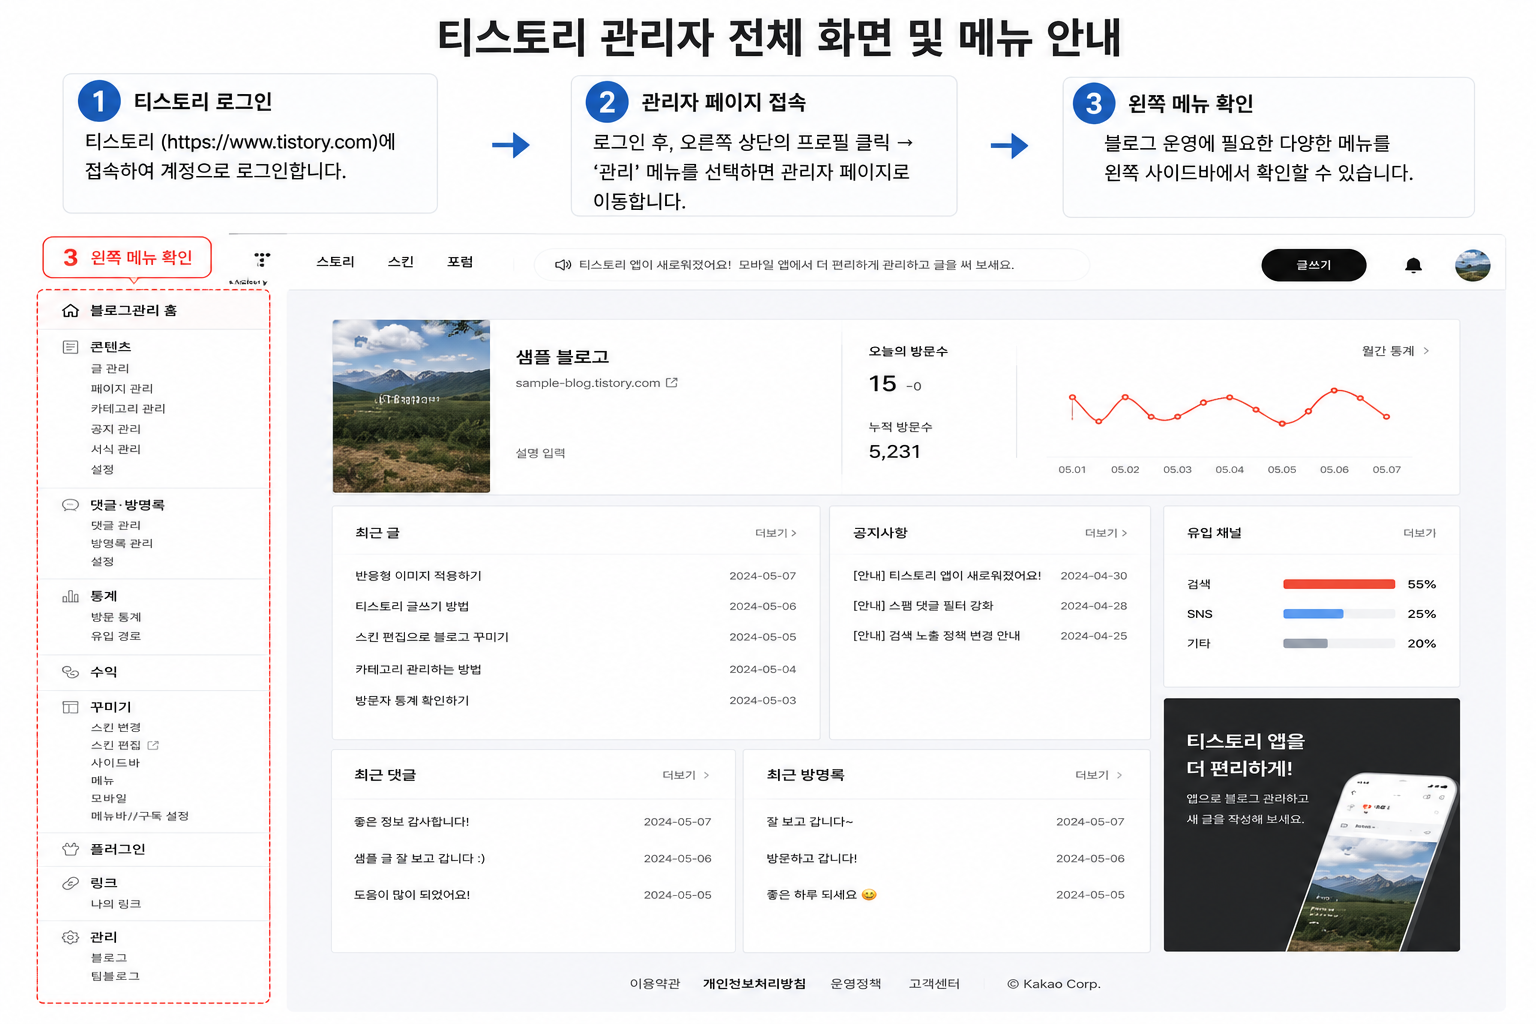Image resolution: width=1536 pixels, height=1024 pixels.
Task: Select 나의 링크 in the sidebar
Action: click(x=116, y=904)
